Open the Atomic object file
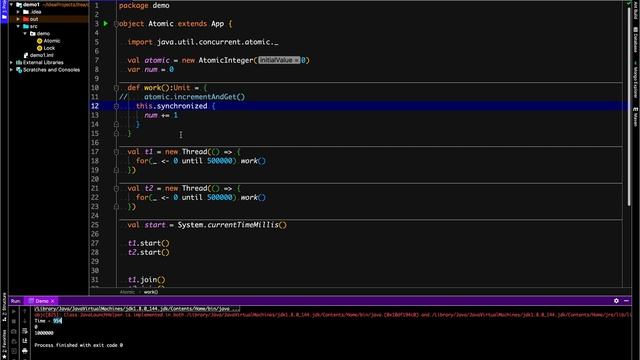The image size is (640, 360). point(49,41)
